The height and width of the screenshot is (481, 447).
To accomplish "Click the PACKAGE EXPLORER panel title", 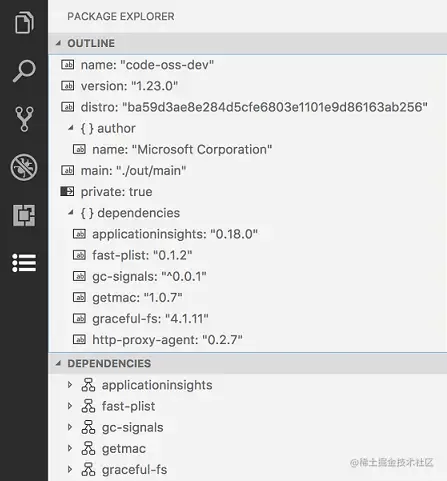I will tap(121, 16).
